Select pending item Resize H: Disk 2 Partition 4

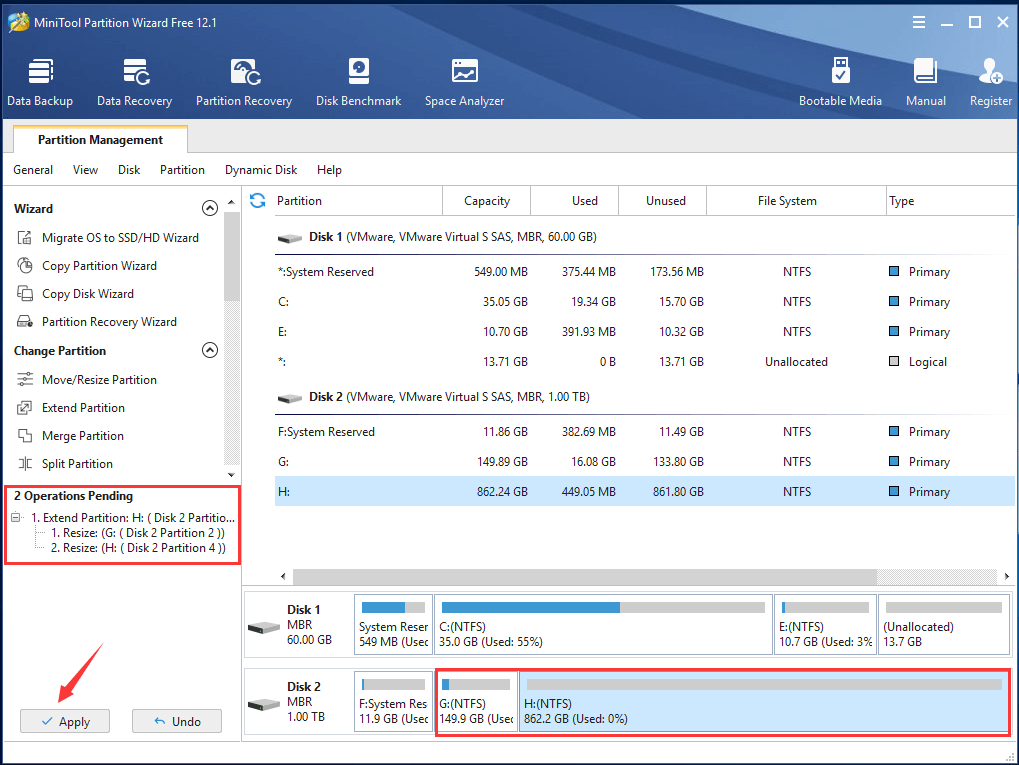click(138, 548)
